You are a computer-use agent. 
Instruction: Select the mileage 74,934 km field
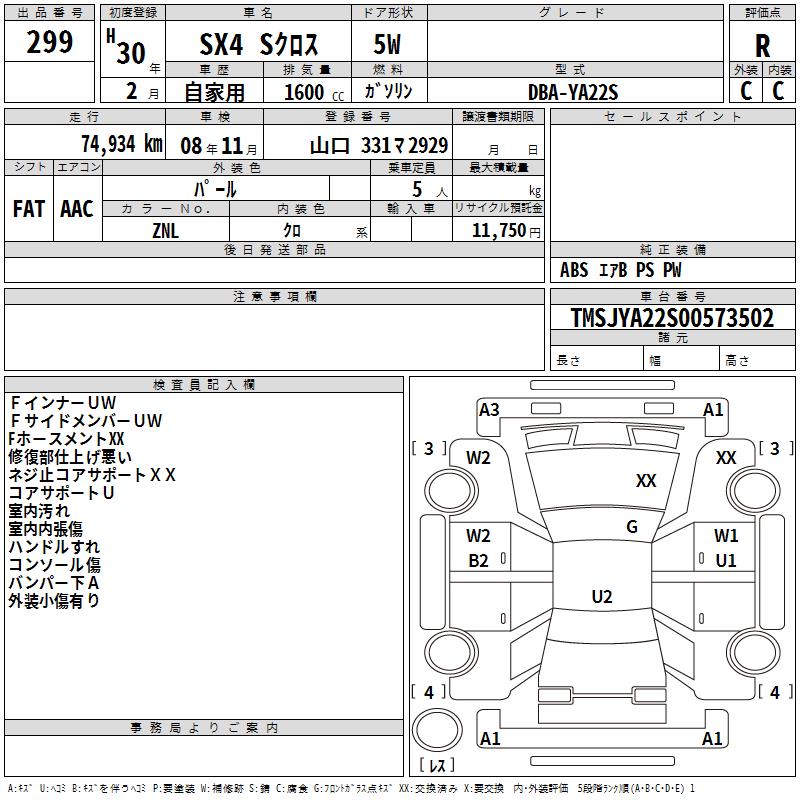pos(85,144)
